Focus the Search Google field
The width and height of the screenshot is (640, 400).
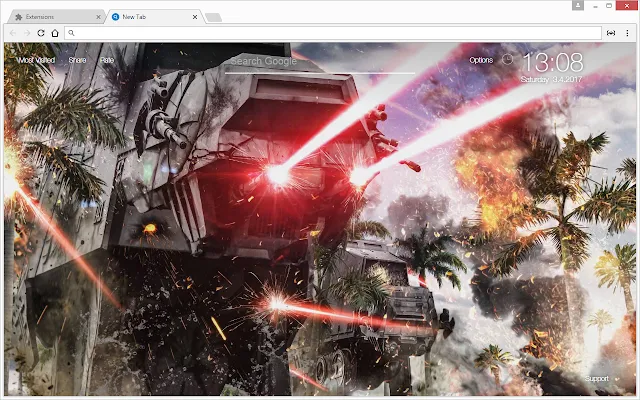click(320, 62)
